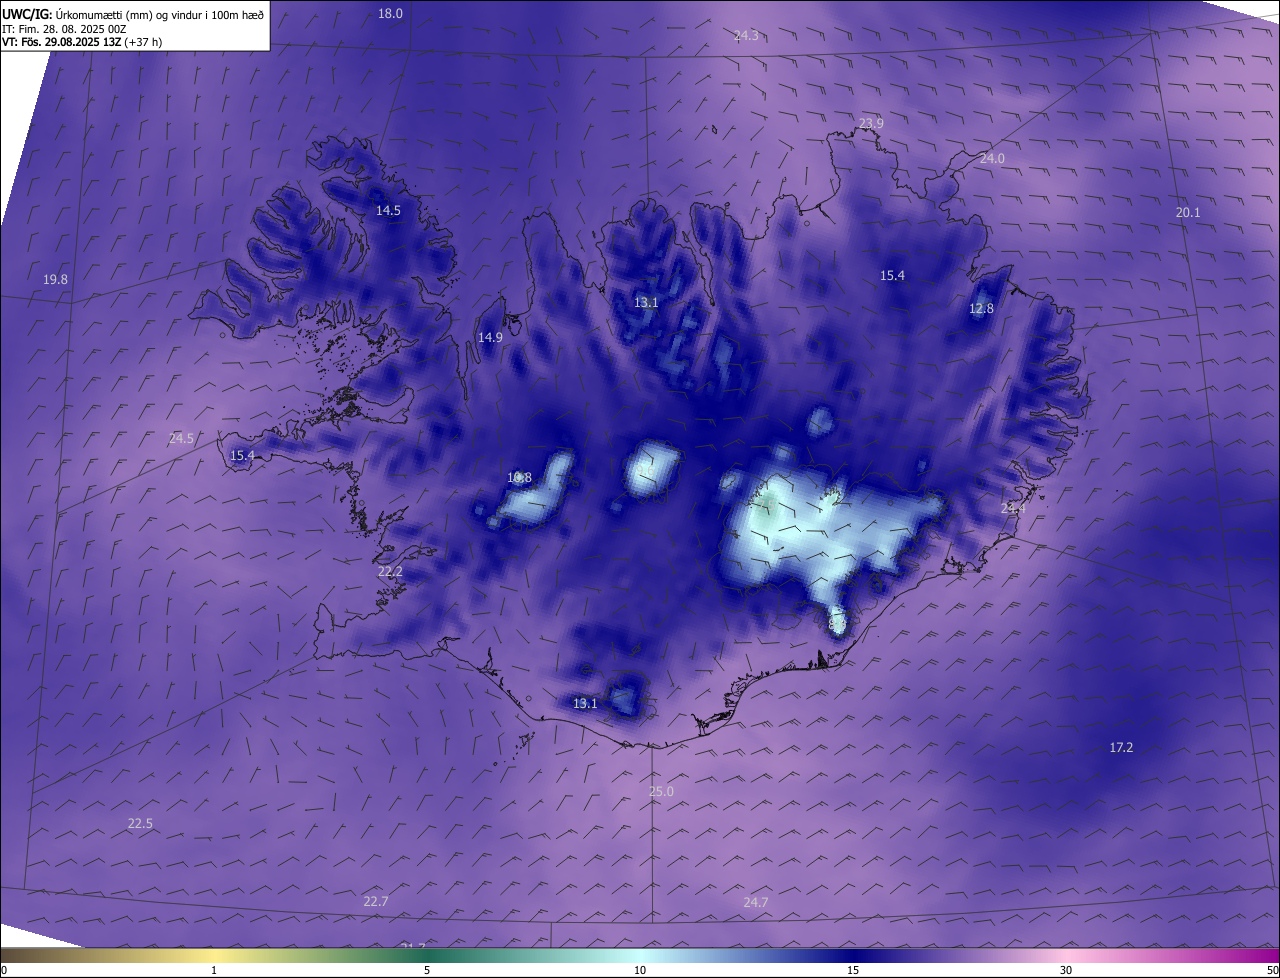Click the 24.3 value label

click(x=746, y=35)
